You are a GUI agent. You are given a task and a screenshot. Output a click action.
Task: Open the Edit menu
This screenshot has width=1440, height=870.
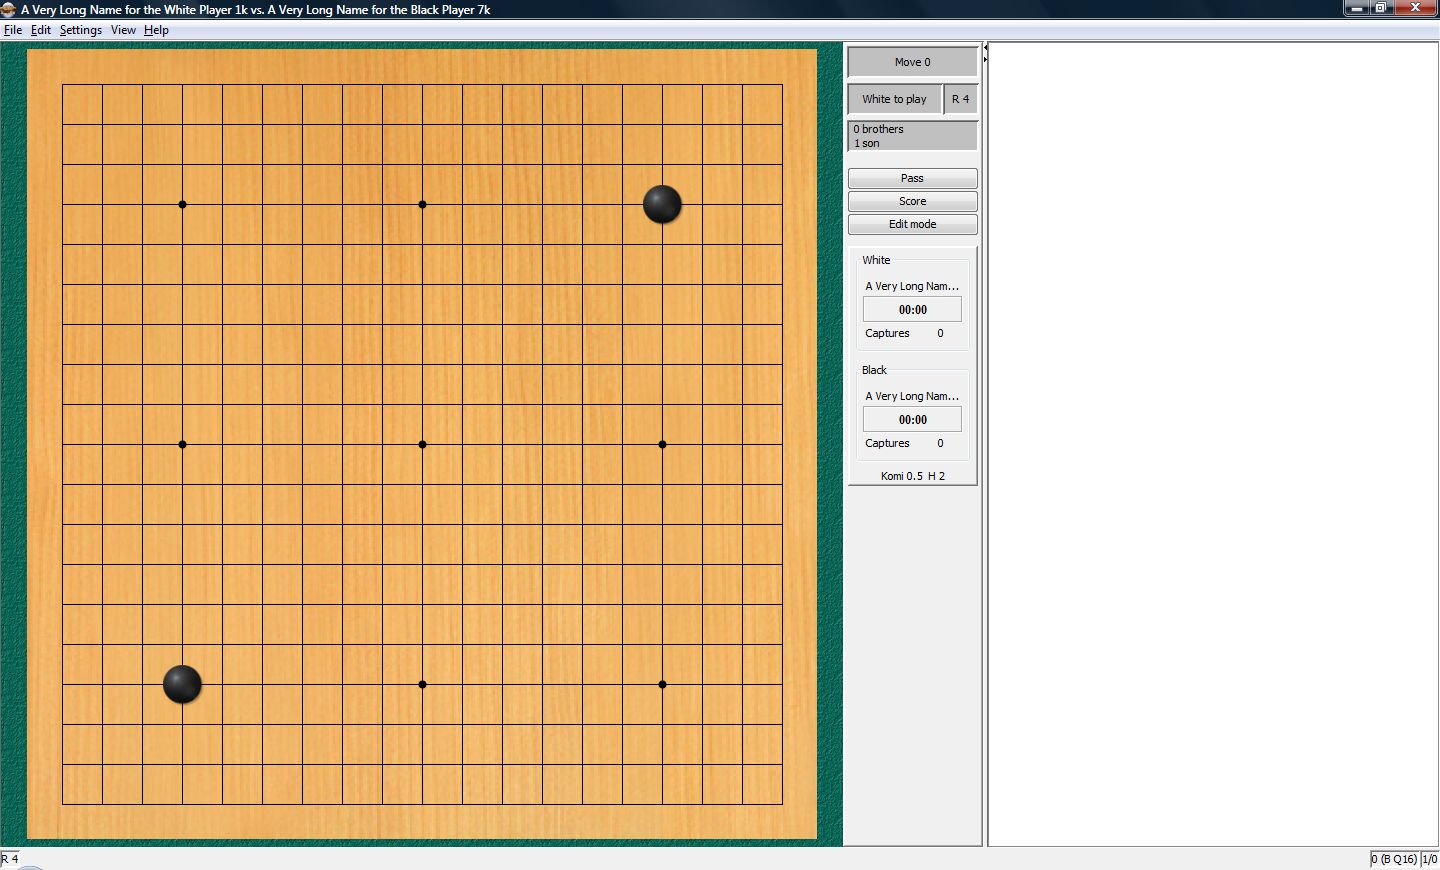[40, 30]
